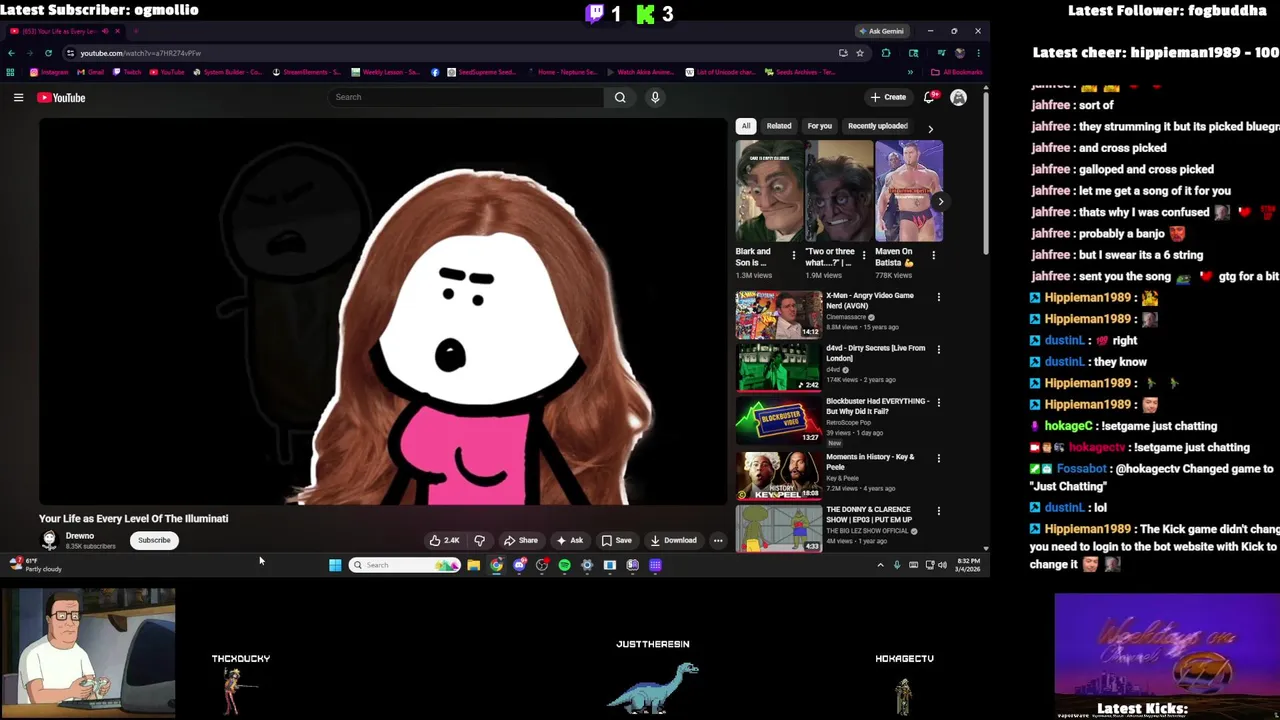The height and width of the screenshot is (720, 1280).
Task: Select the Related filter chip
Action: tap(779, 126)
